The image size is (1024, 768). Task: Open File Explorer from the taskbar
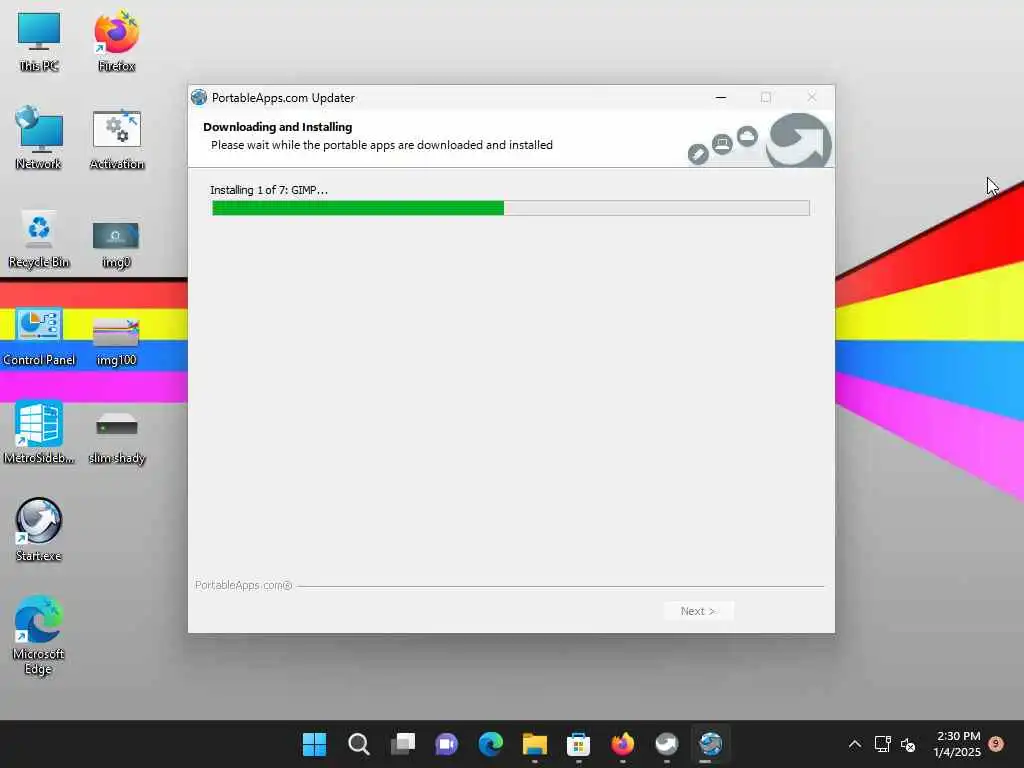[534, 744]
